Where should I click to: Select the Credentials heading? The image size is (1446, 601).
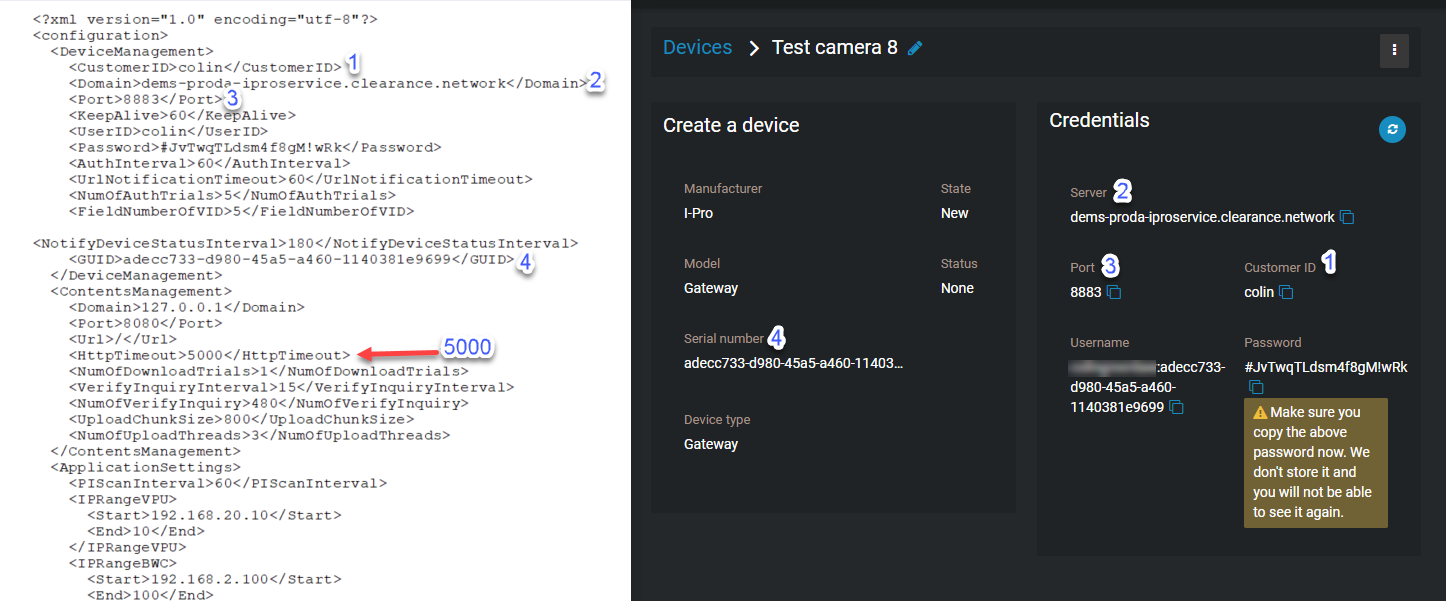pyautogui.click(x=1099, y=120)
